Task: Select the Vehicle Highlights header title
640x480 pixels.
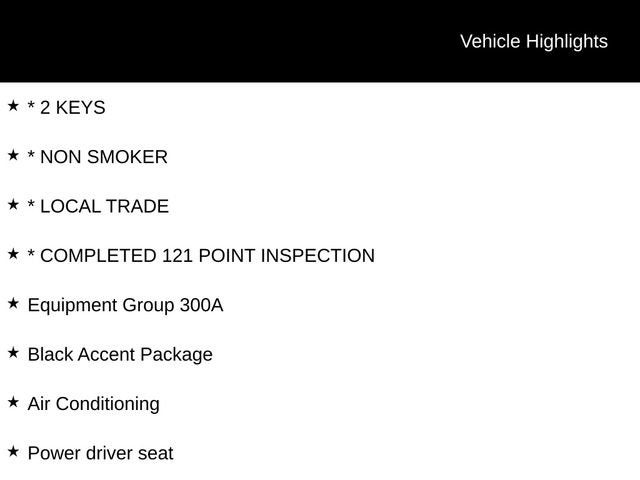Action: coord(534,42)
